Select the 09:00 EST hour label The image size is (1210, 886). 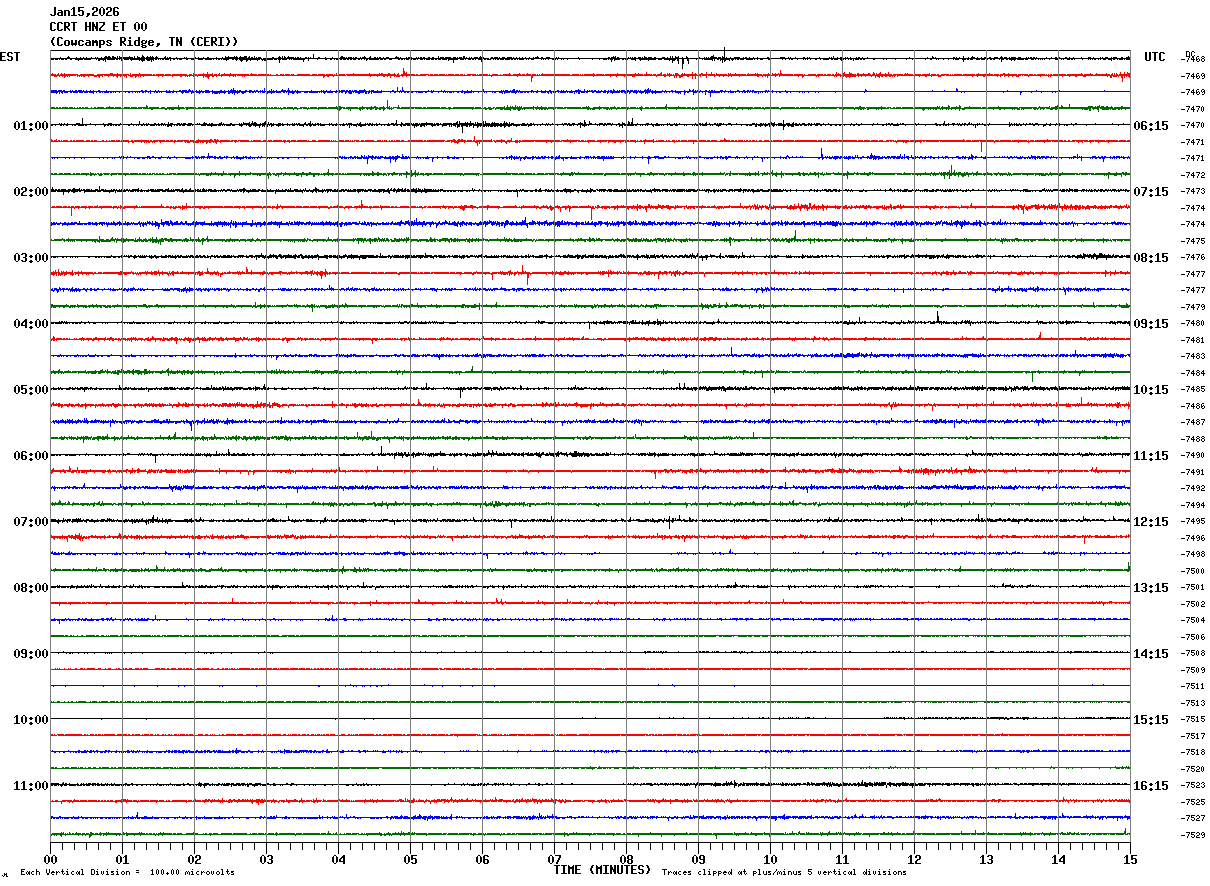[x=31, y=654]
